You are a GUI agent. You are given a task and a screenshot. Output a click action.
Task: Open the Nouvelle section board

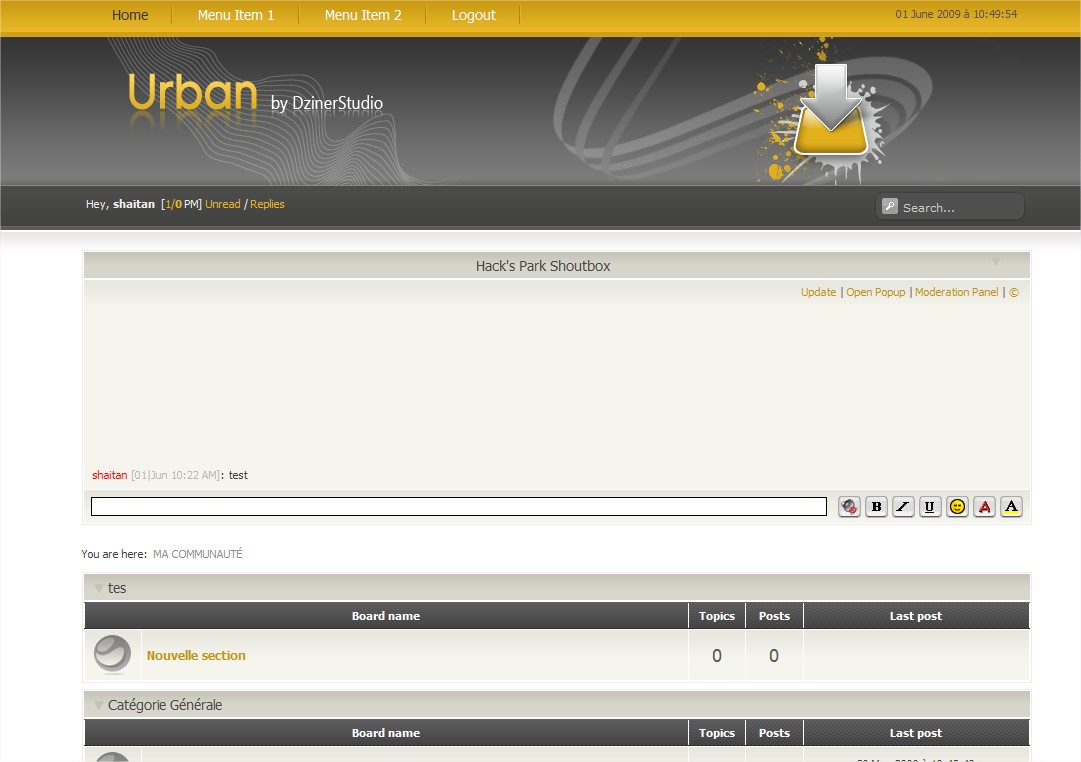196,656
